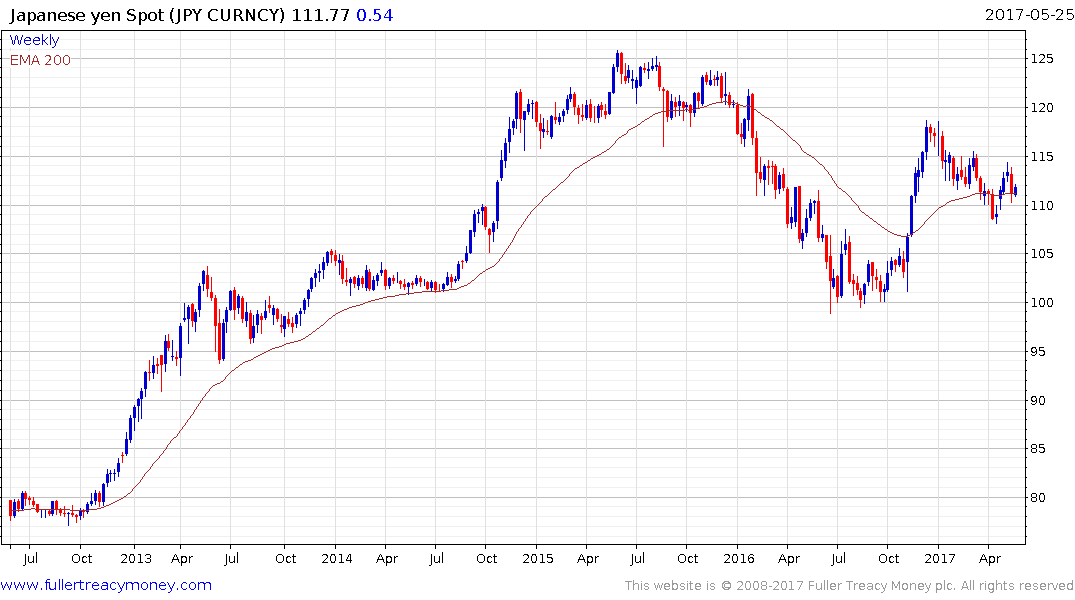Click the 120 price axis label
Screen dimensions: 1075x600
(1042, 108)
